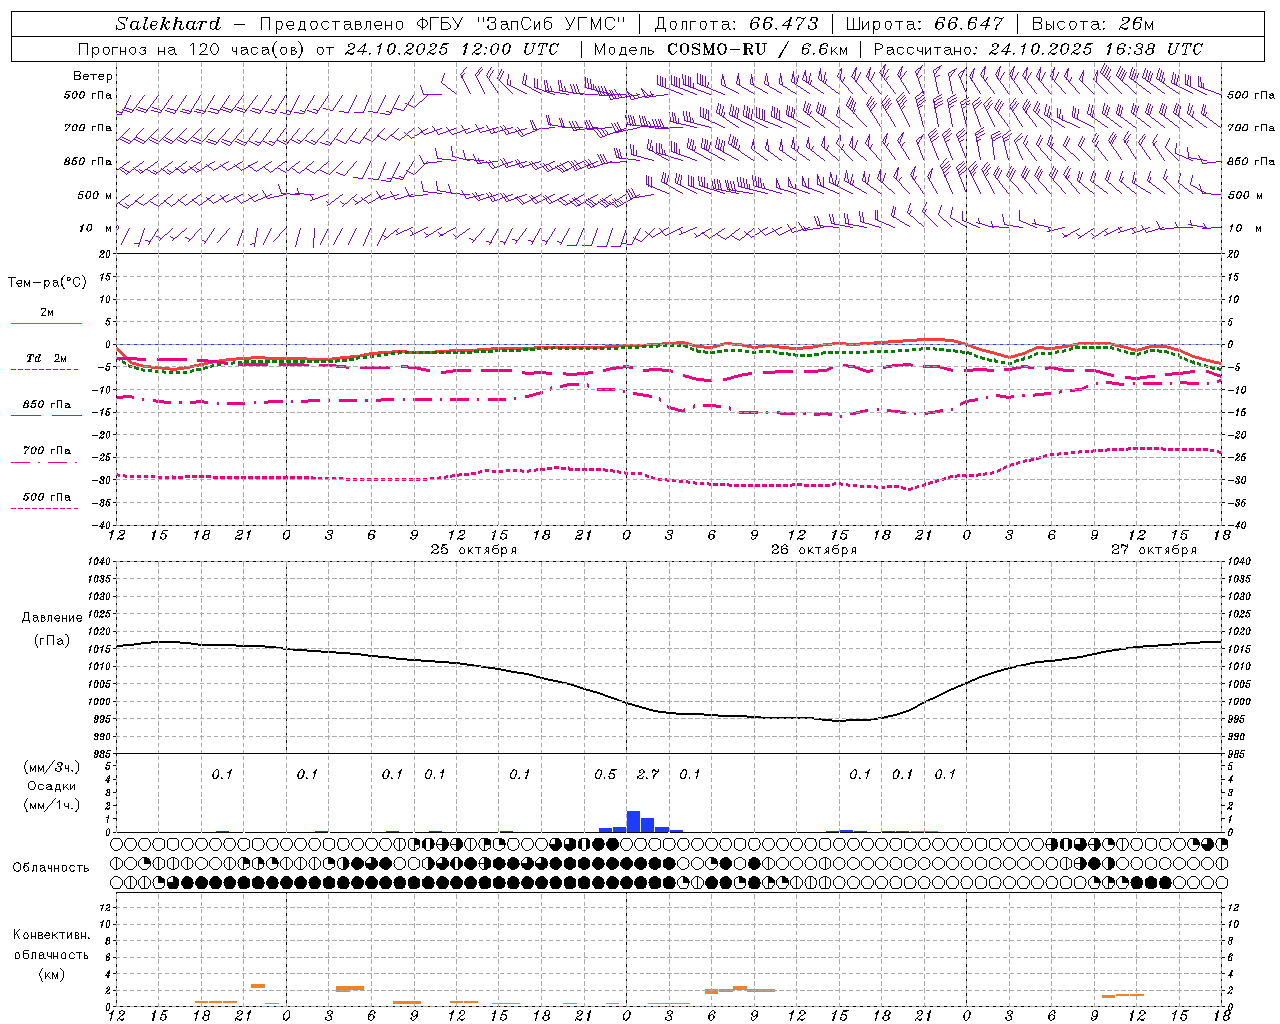Click the 'Высота: 26м' header field
1280x1024 pixels.
[1092, 24]
